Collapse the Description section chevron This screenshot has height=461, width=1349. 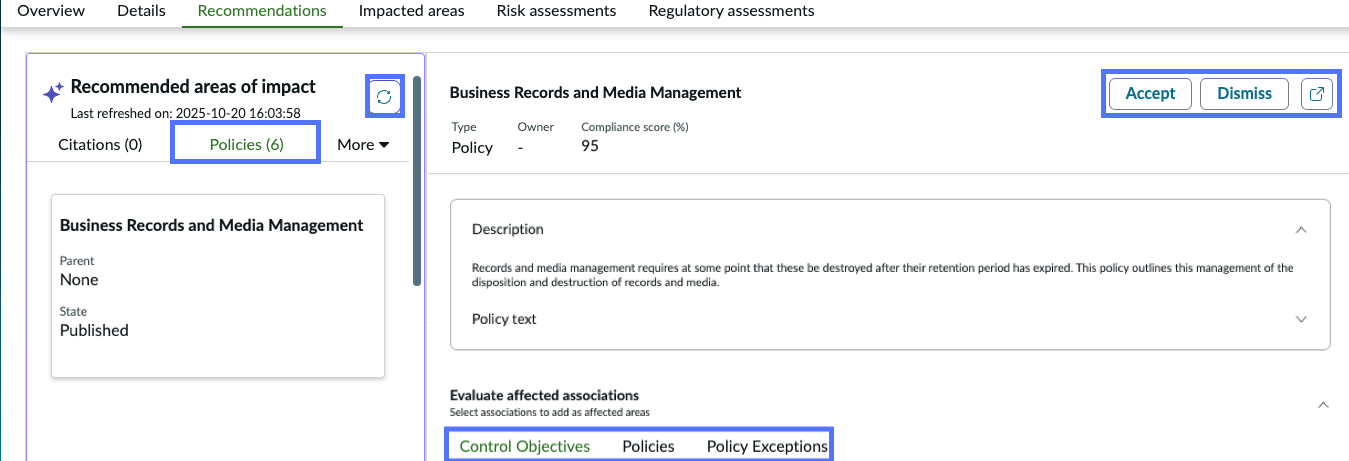1301,229
